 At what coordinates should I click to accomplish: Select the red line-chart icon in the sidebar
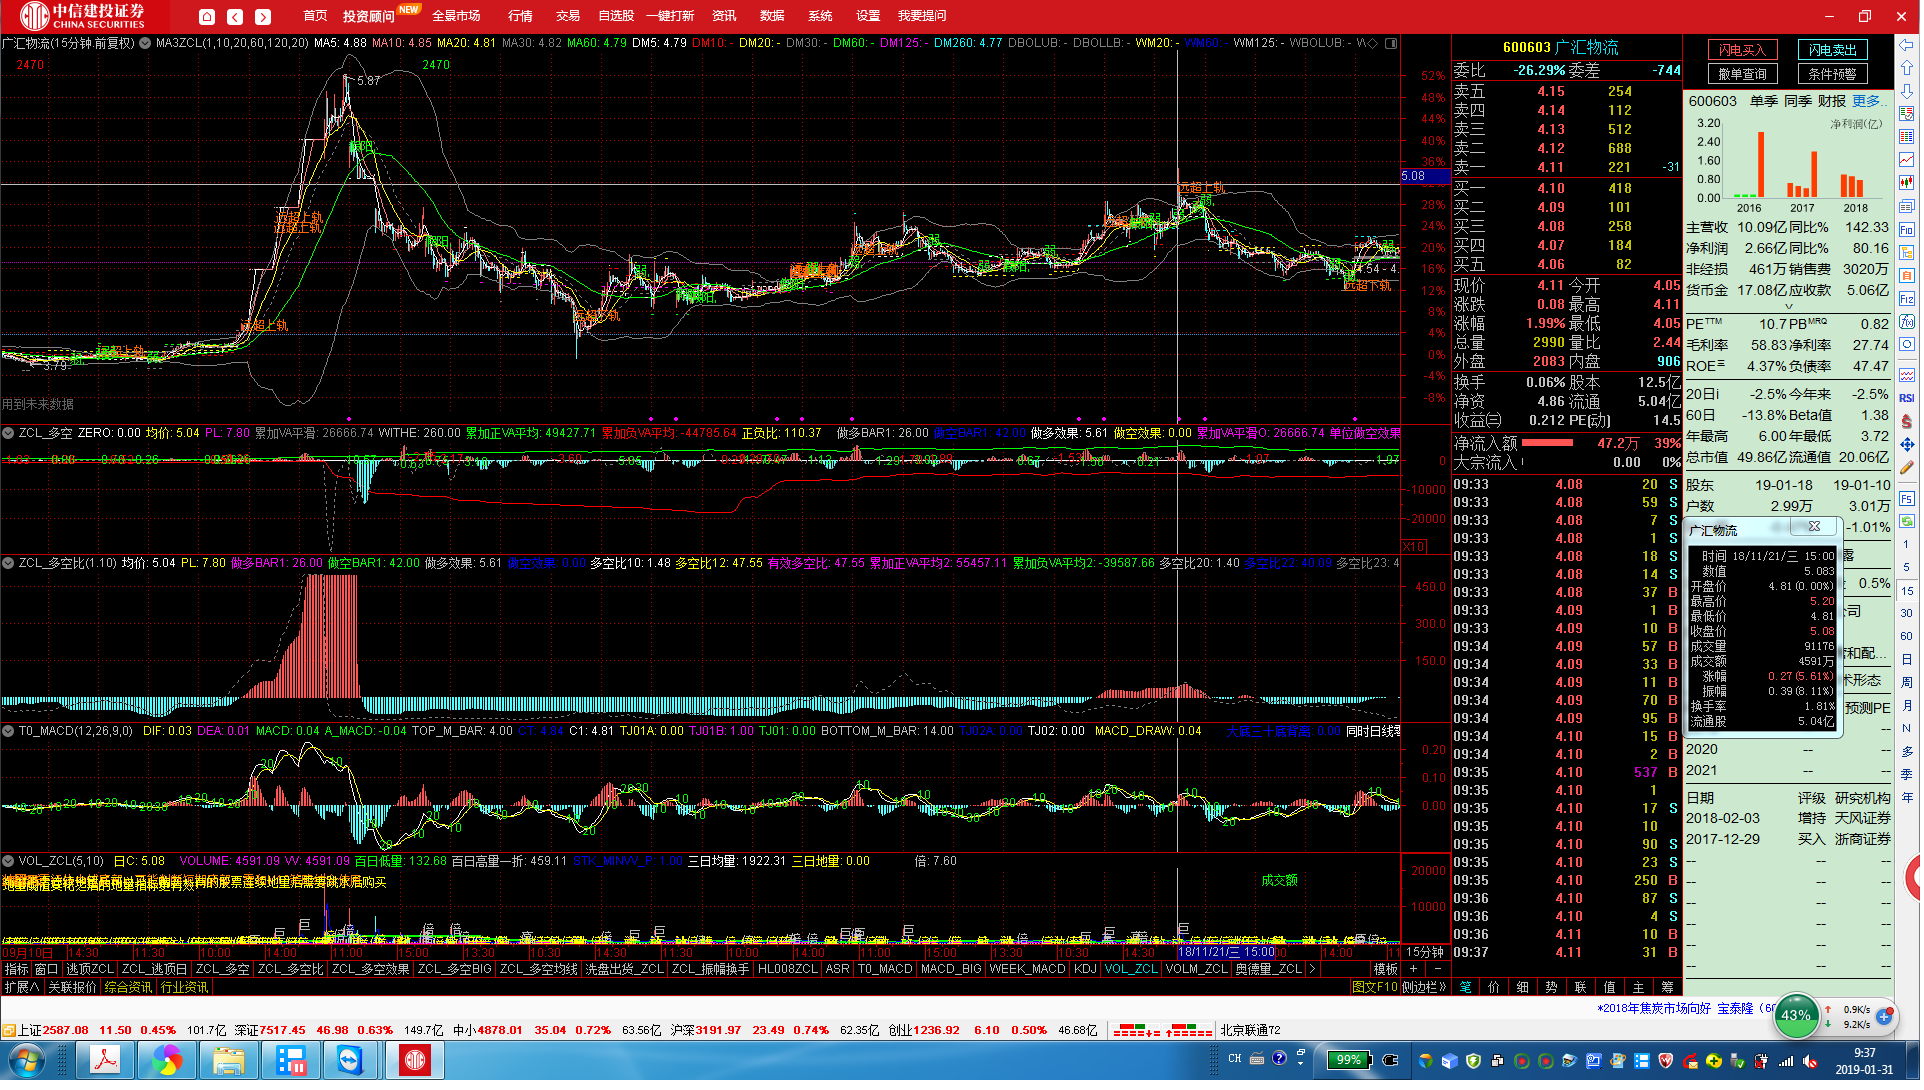click(x=1907, y=160)
